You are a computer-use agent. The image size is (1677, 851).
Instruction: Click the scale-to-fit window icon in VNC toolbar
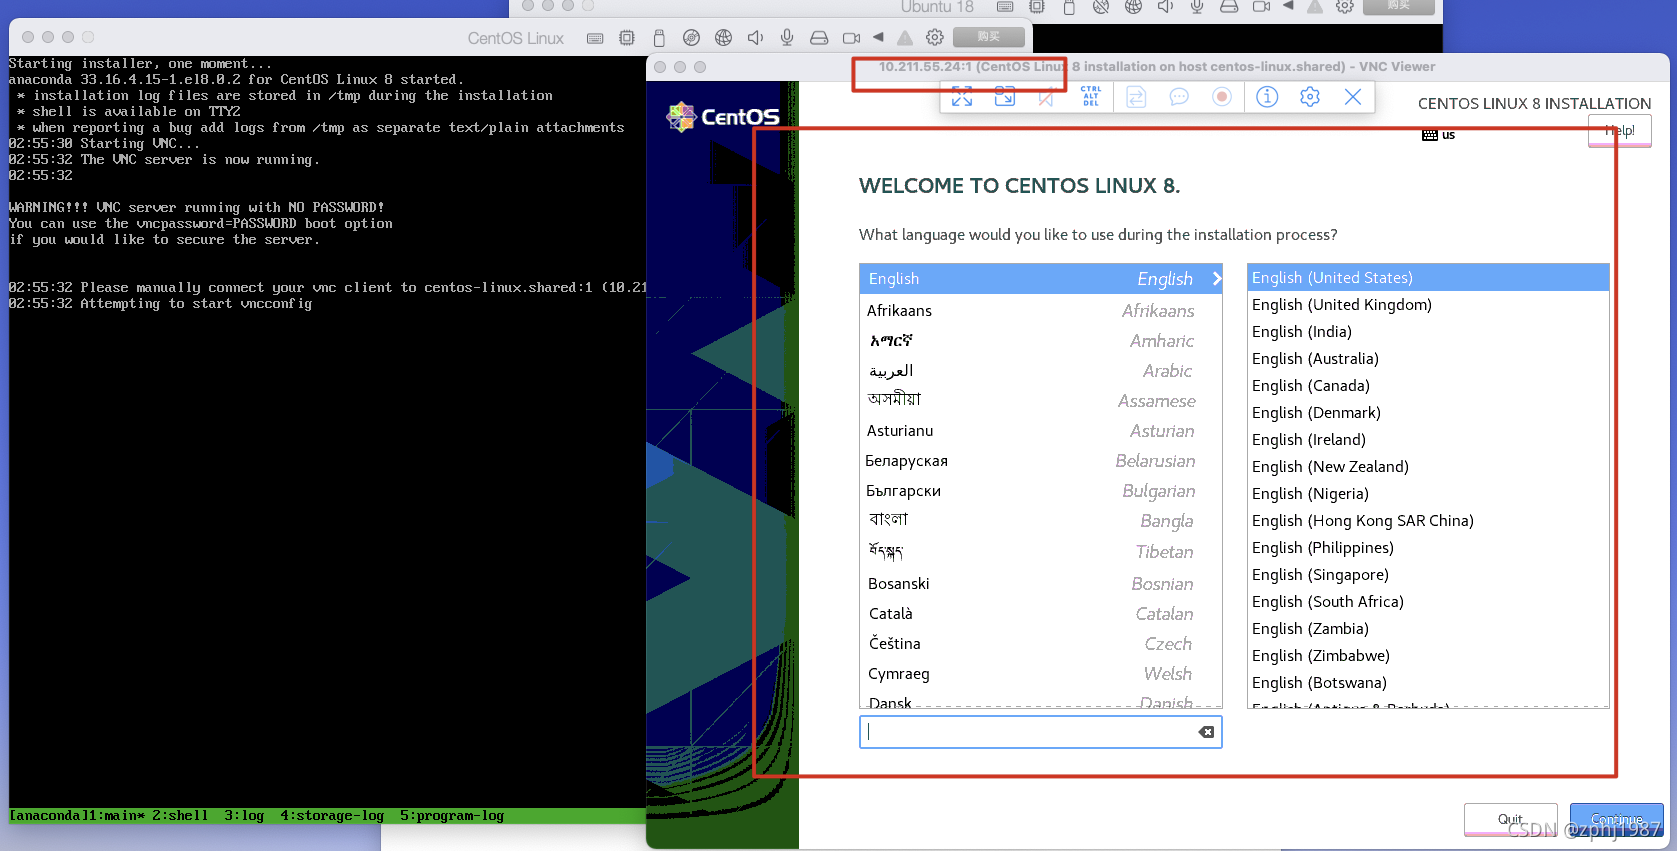click(1004, 97)
